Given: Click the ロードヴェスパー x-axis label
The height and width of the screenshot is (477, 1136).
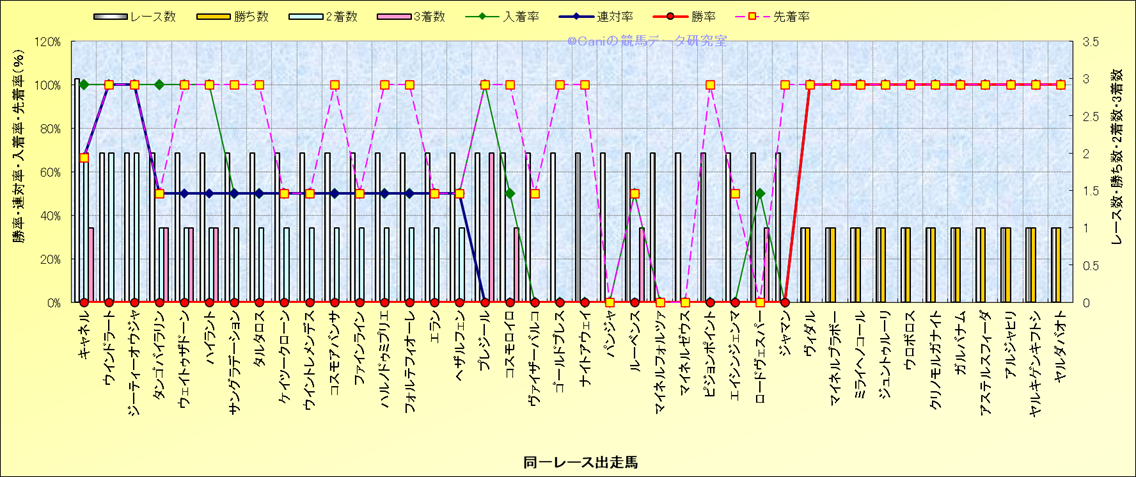Looking at the screenshot, I should [x=760, y=350].
